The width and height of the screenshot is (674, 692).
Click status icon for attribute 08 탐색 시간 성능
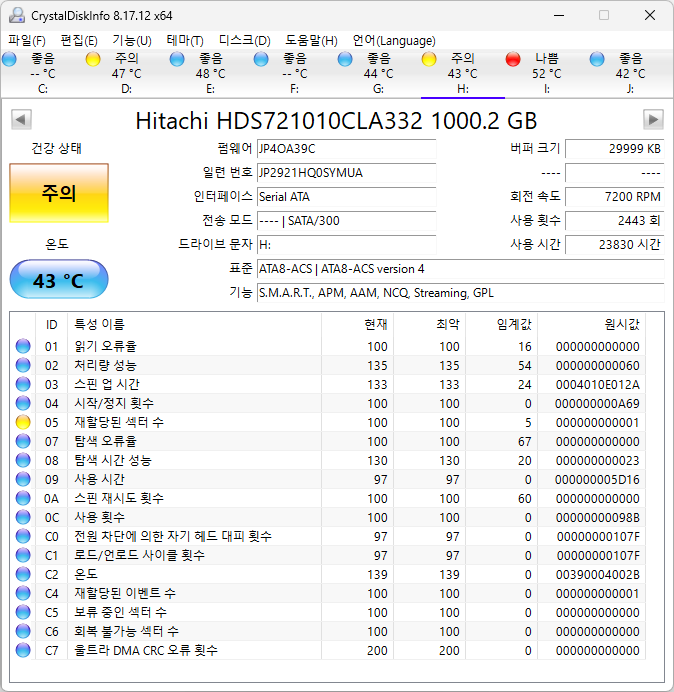point(23,460)
